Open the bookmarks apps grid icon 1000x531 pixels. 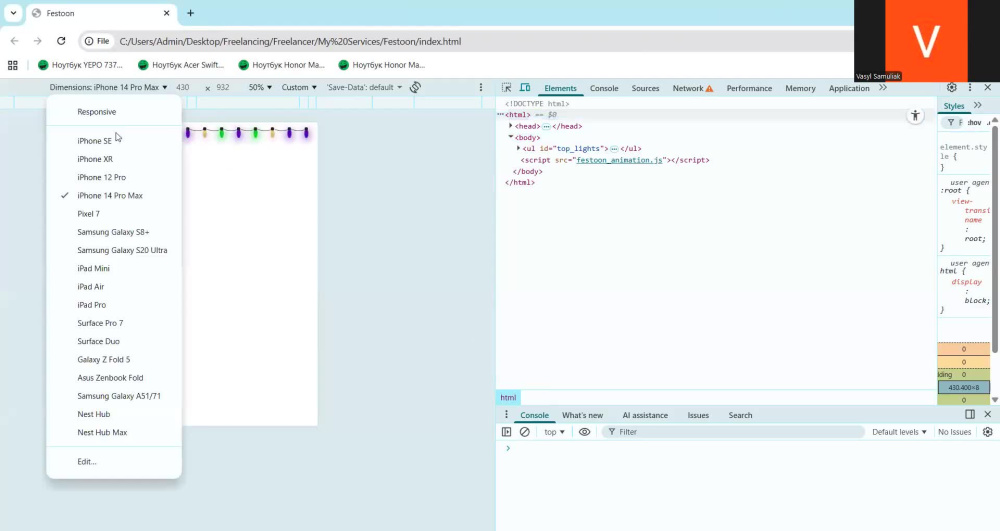[13, 65]
